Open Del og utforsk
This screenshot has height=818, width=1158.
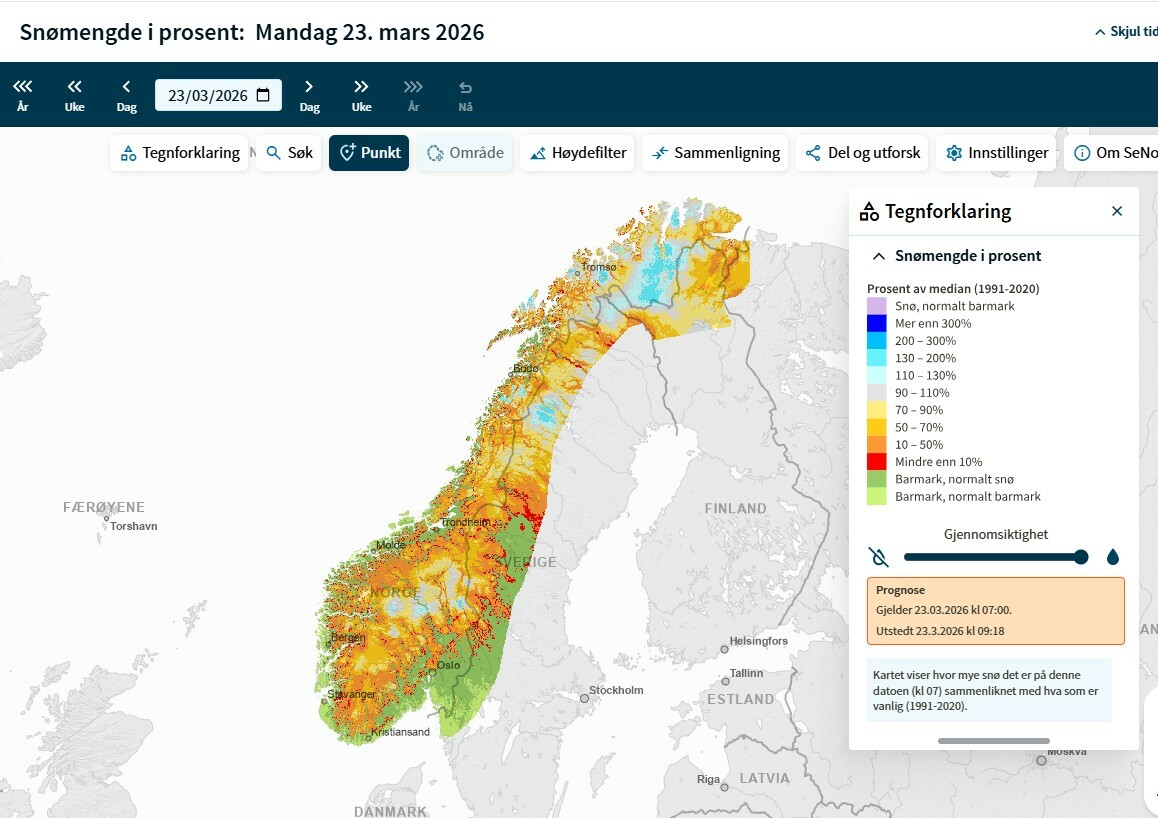coord(862,153)
